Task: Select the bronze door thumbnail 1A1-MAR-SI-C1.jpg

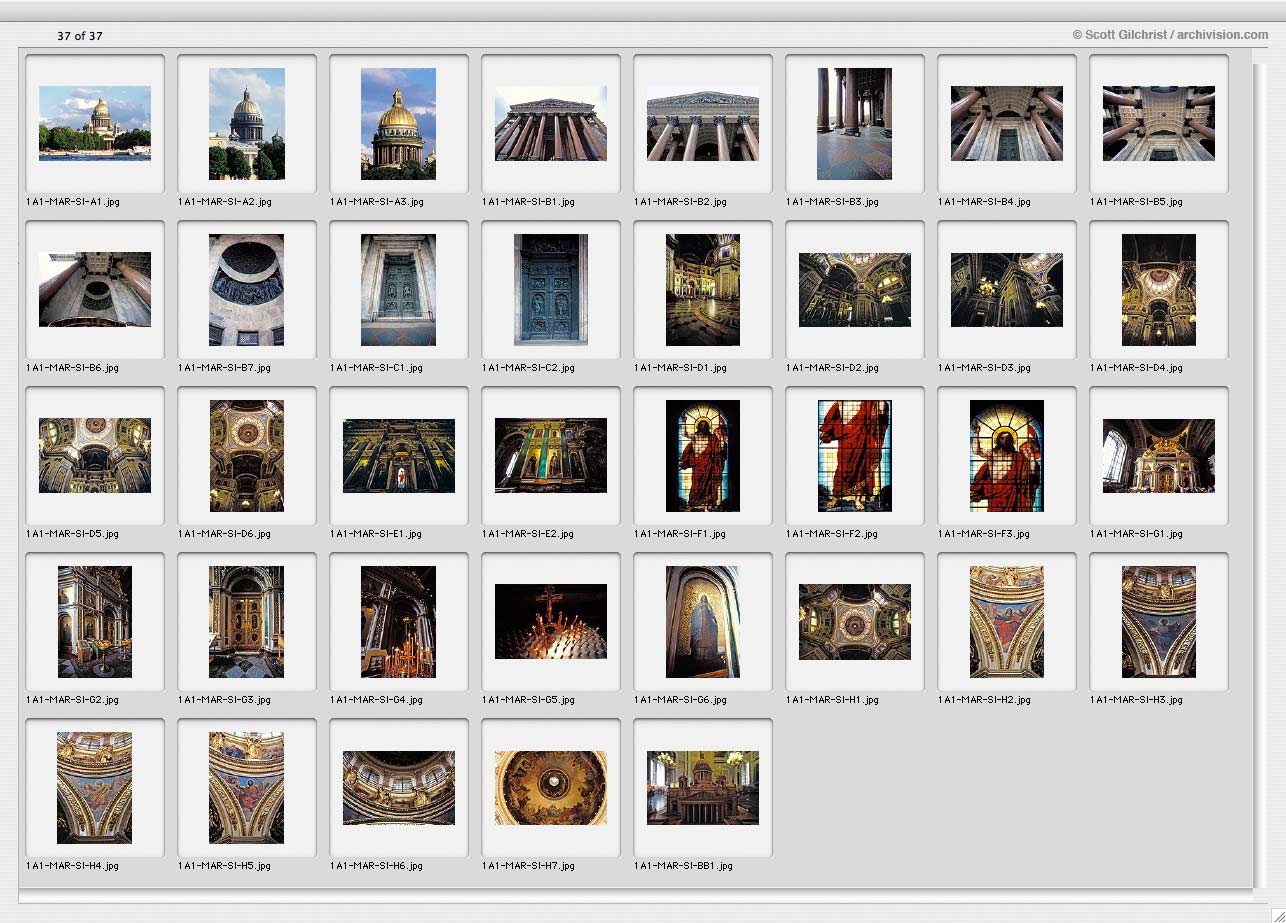Action: tap(399, 289)
